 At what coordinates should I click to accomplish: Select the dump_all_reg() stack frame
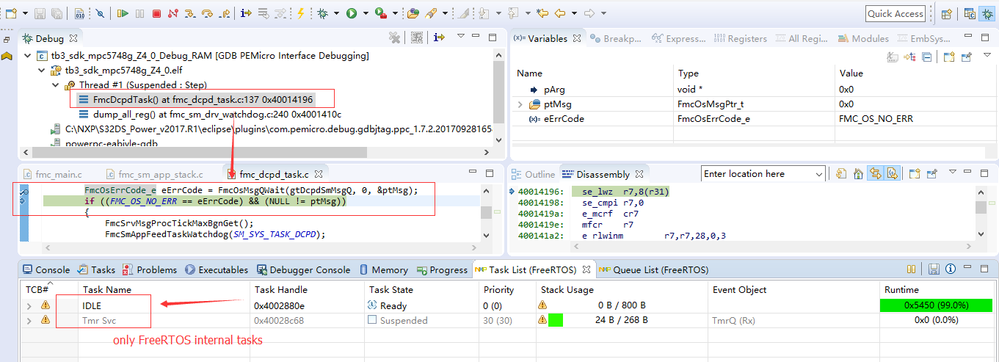210,115
